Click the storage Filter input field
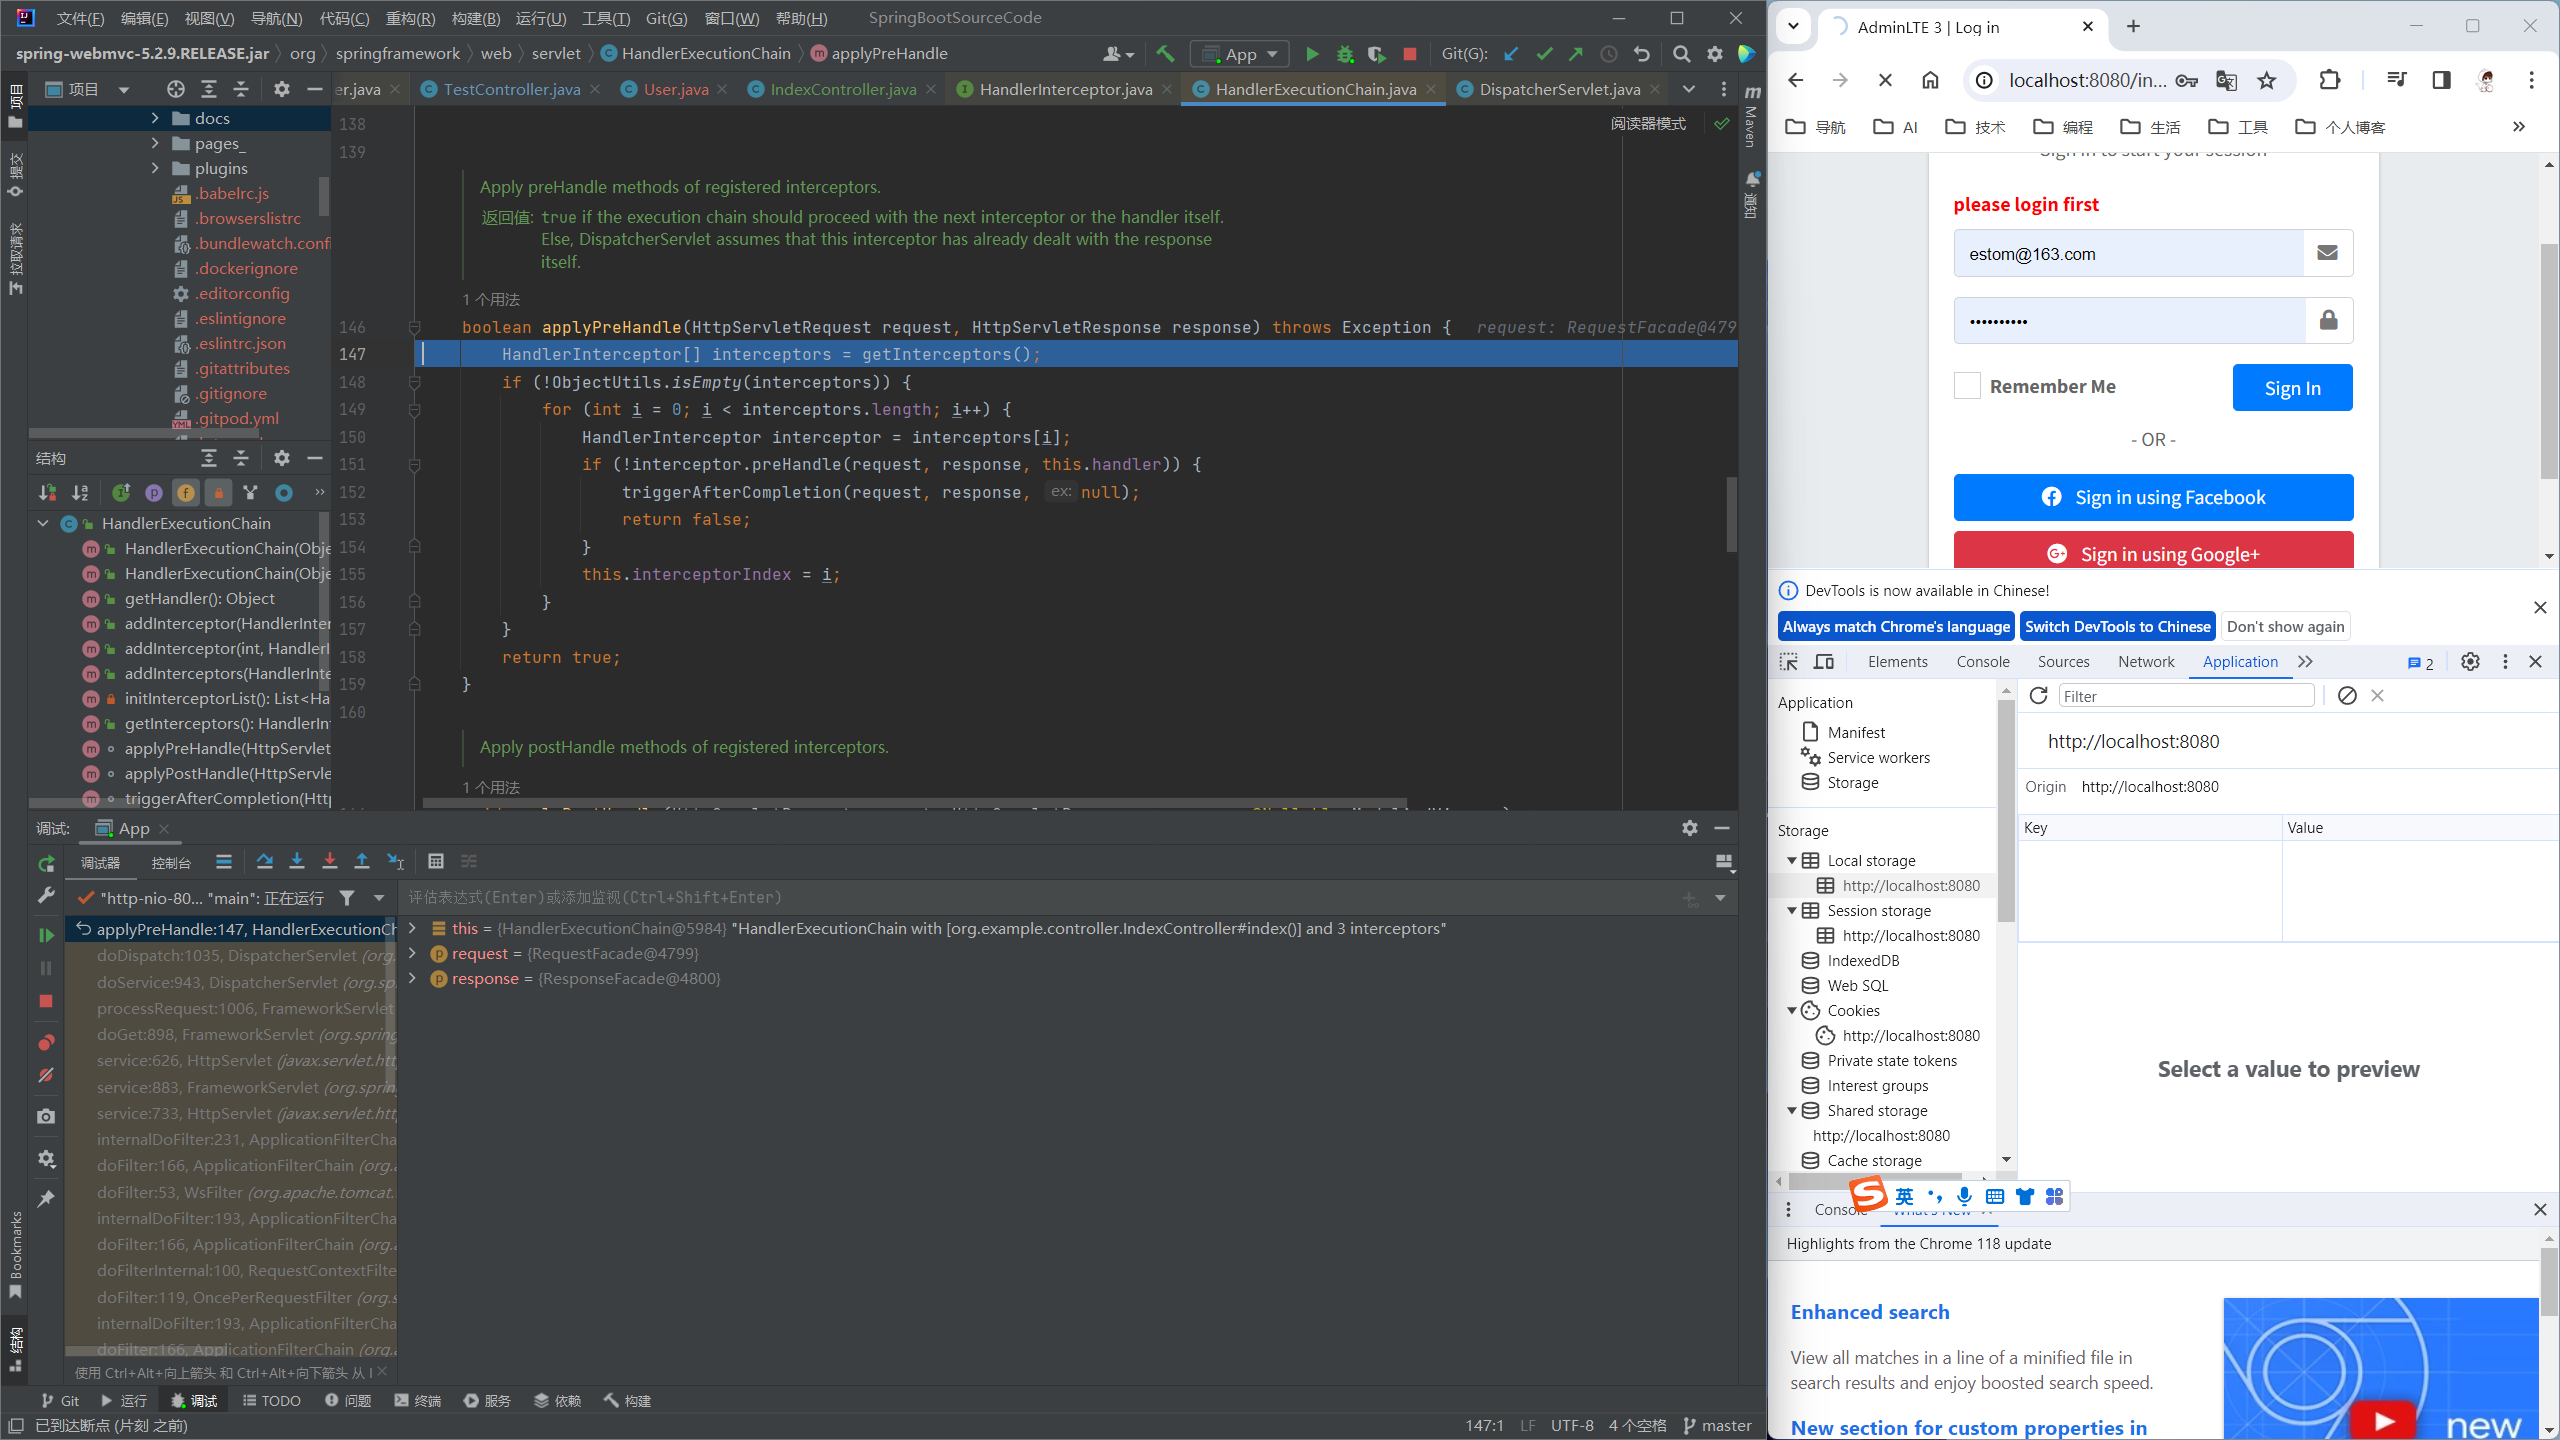2560x1440 pixels. (2186, 696)
